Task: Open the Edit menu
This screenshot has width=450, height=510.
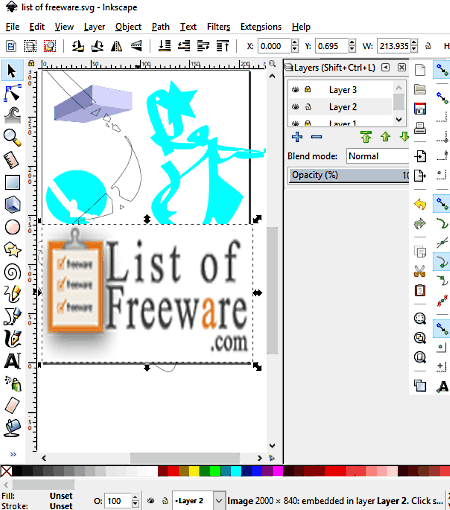Action: [x=37, y=27]
